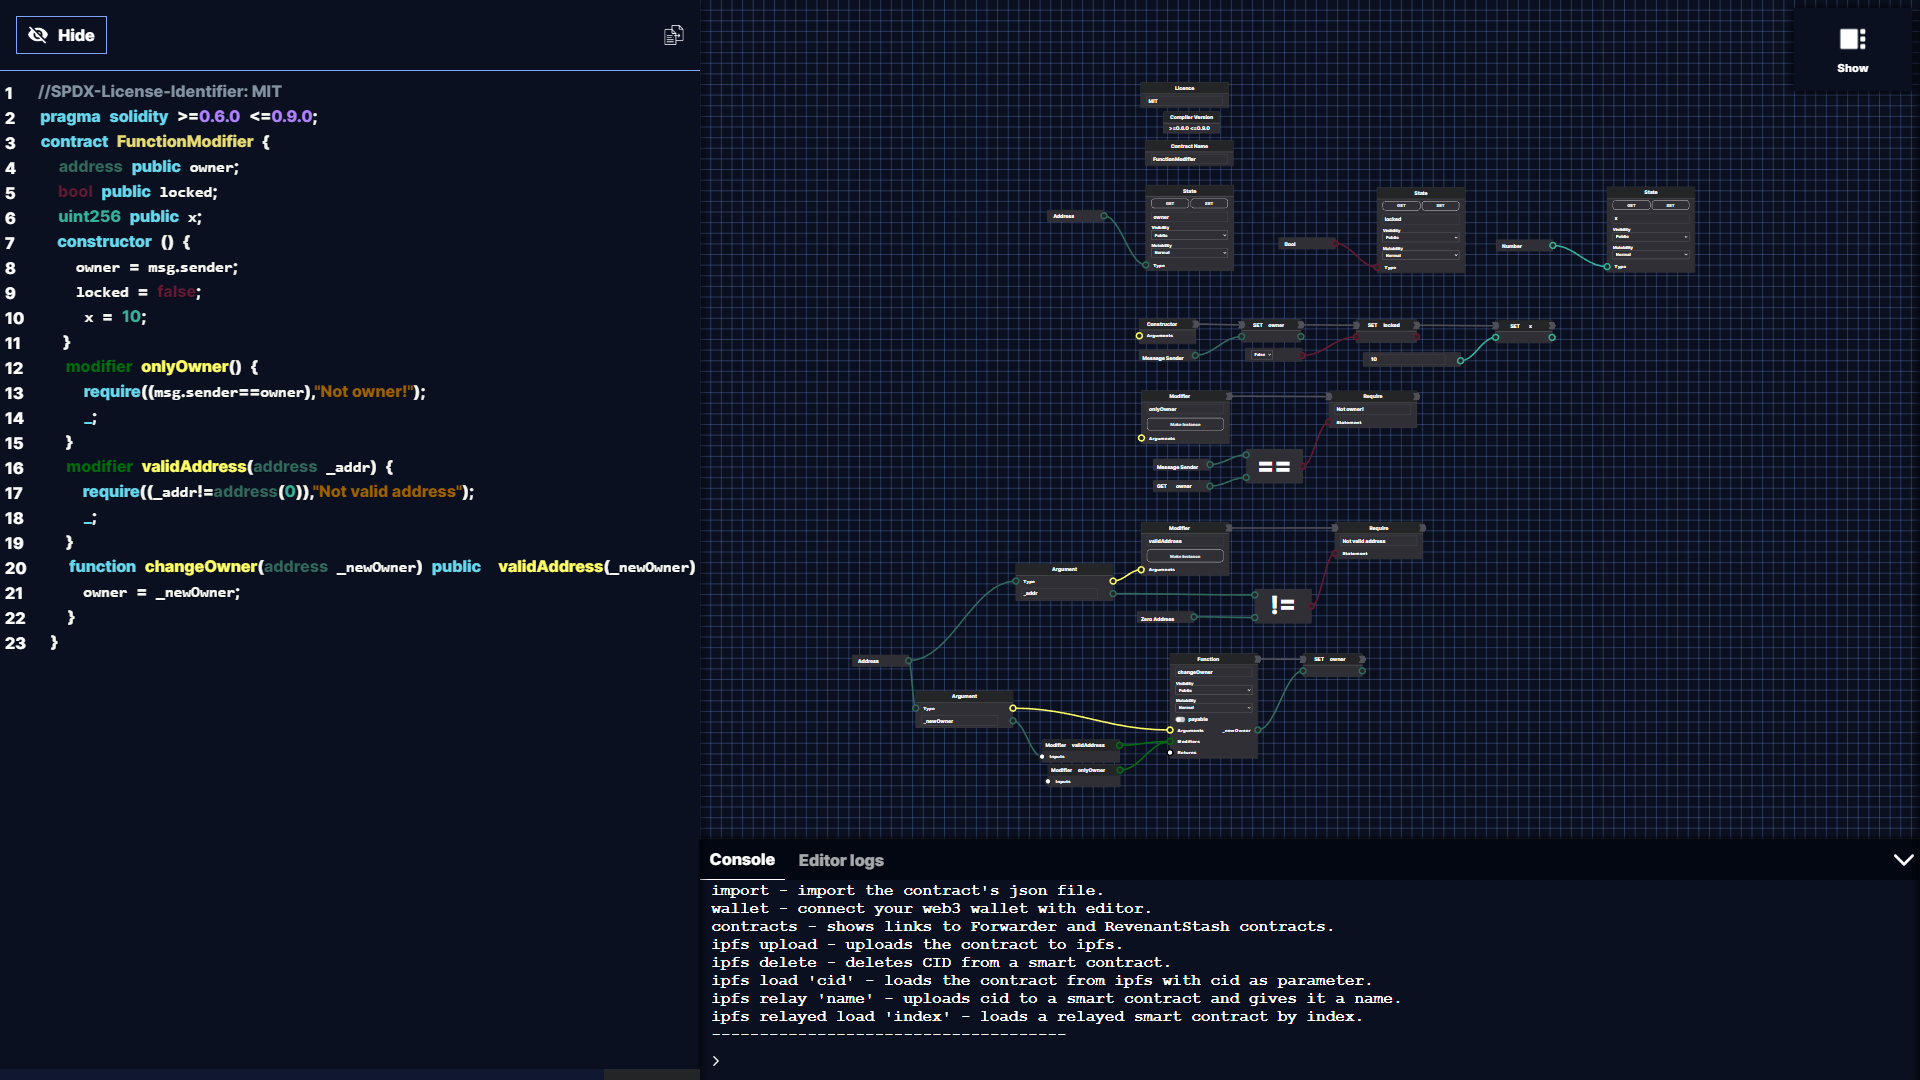
Task: Click the Constructor node's yellow Arguments port
Action: click(1140, 336)
